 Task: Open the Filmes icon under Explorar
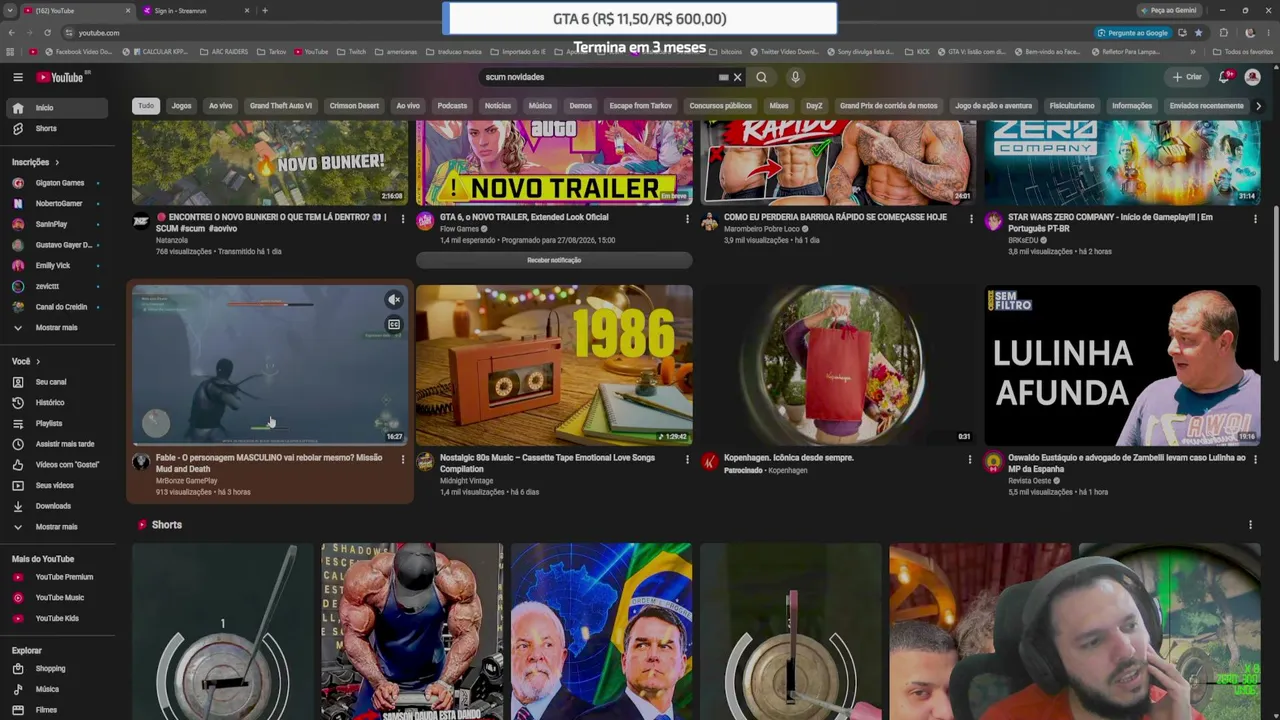point(18,710)
